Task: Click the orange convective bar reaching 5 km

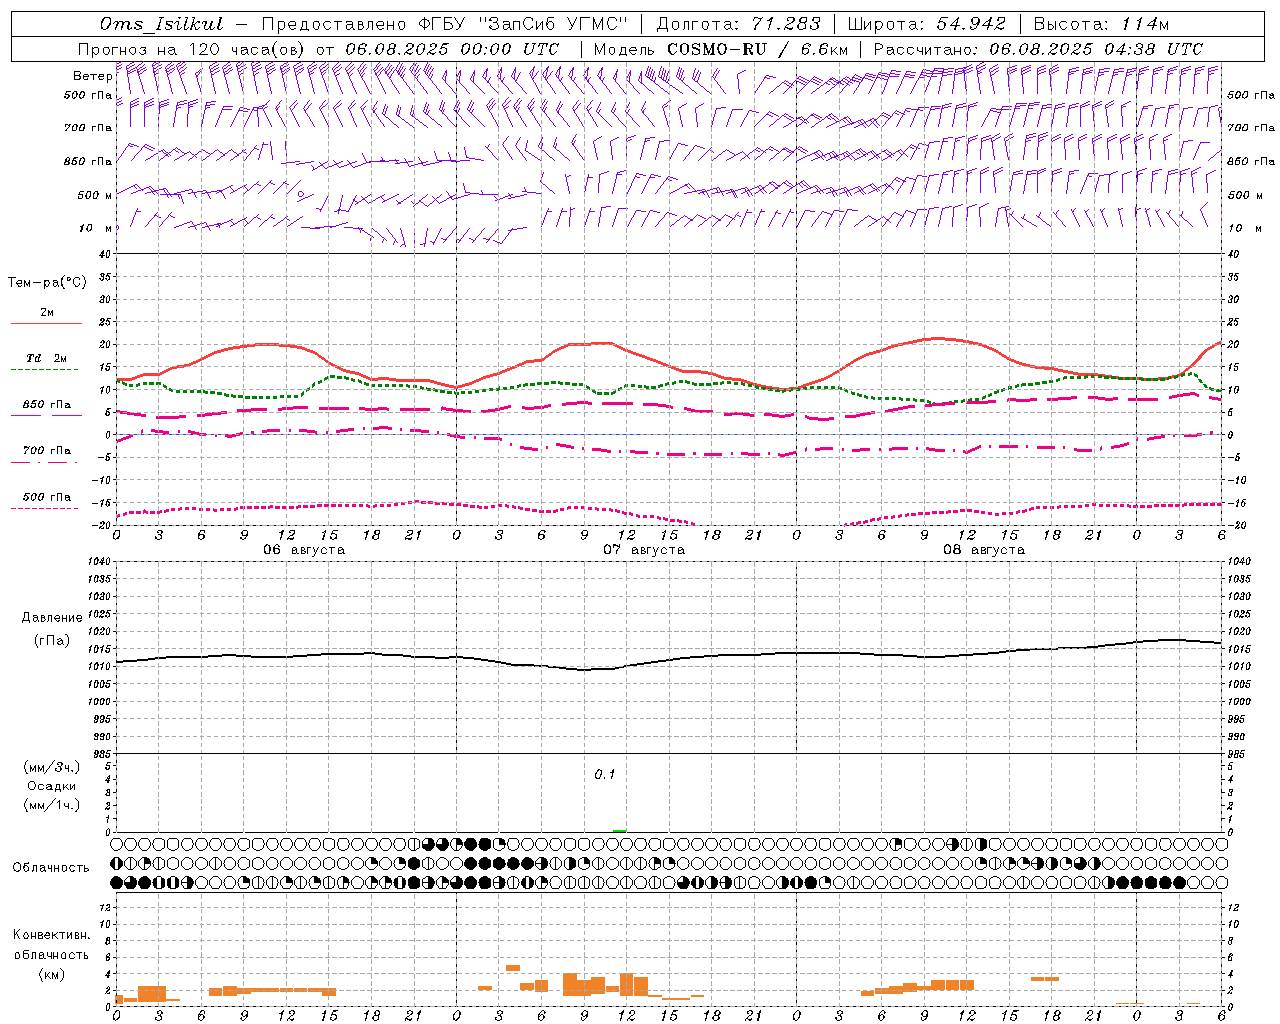Action: pyautogui.click(x=513, y=968)
